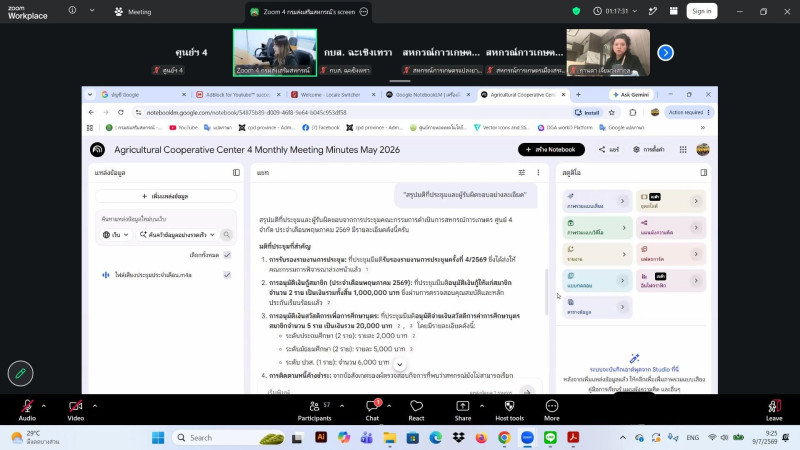Switch to Welcome Locale Switcher tab
This screenshot has width=800, height=450.
pyautogui.click(x=333, y=94)
